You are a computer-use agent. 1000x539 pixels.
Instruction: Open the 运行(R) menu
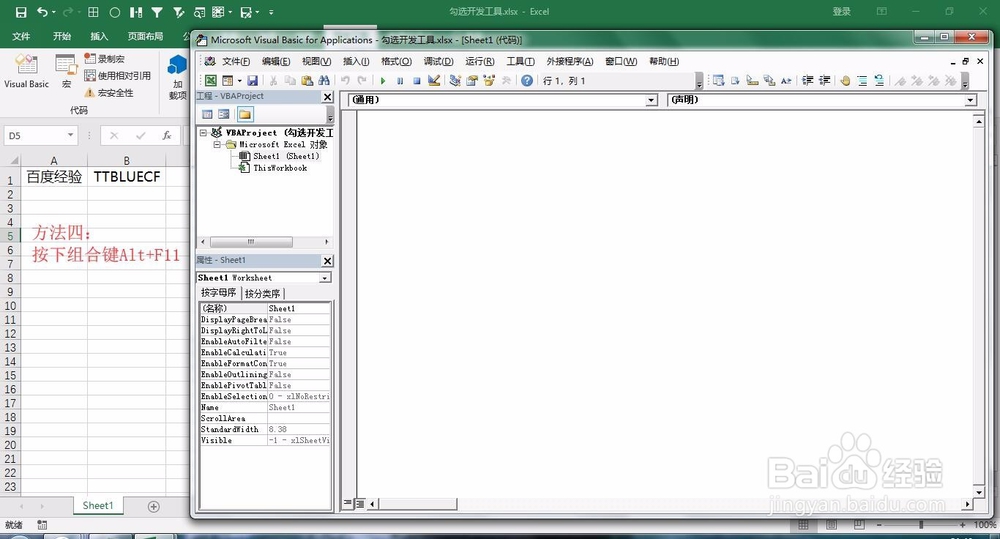(x=480, y=61)
